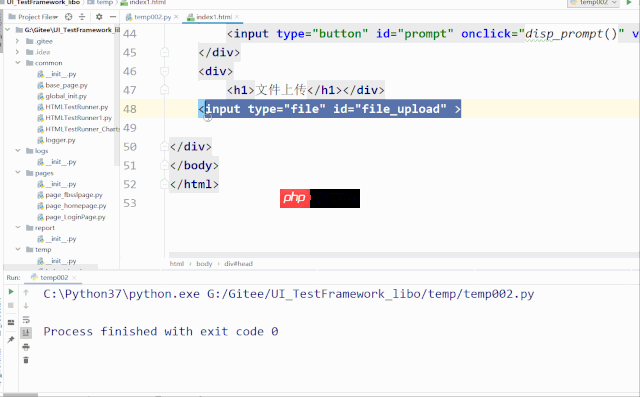The image size is (640, 397).
Task: Select the temp002 tab in Run panel
Action: point(54,277)
